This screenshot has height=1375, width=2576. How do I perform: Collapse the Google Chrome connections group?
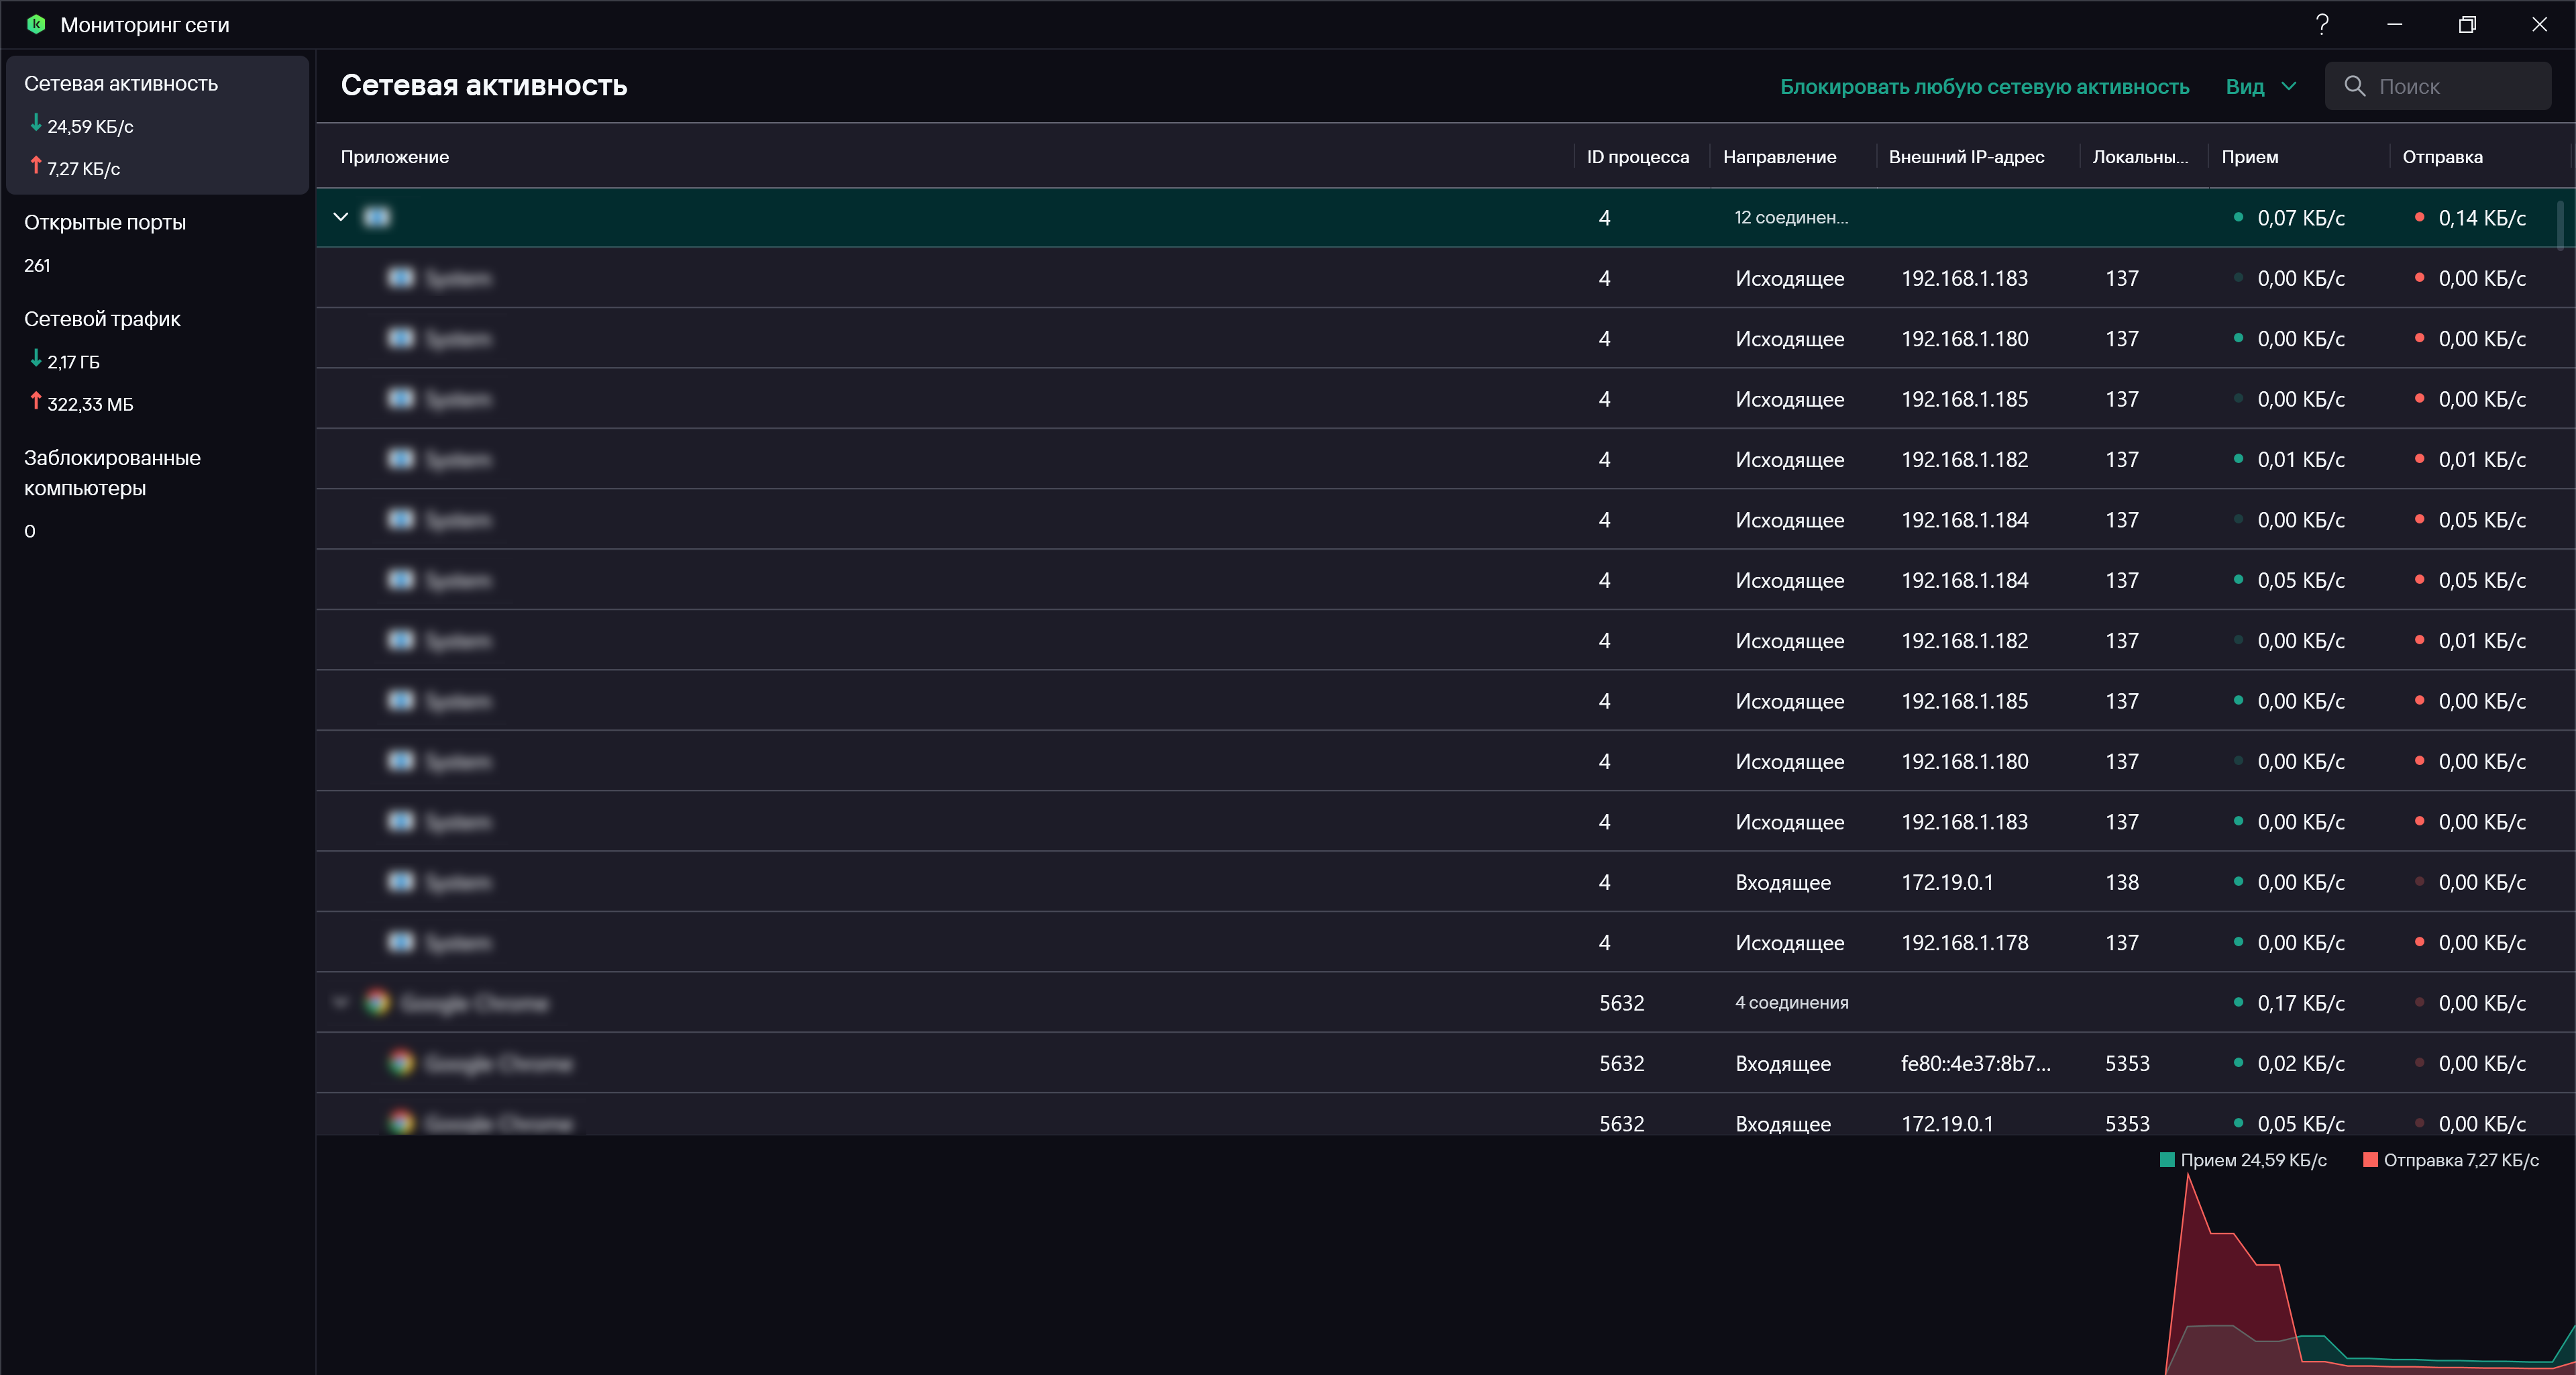341,1002
